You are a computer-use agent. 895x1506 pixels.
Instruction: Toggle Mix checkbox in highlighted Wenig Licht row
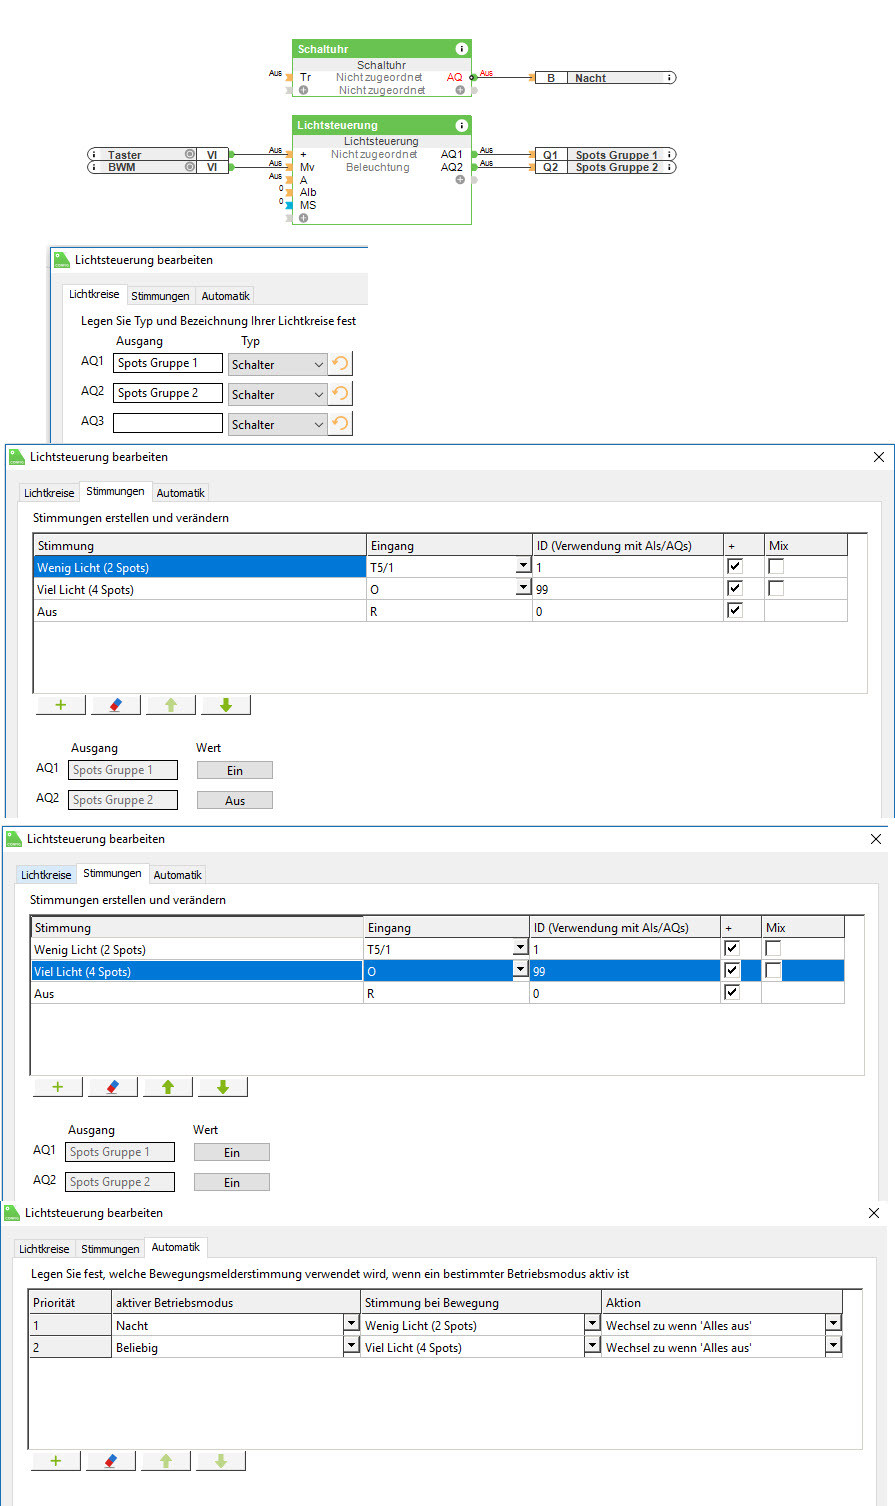[776, 567]
